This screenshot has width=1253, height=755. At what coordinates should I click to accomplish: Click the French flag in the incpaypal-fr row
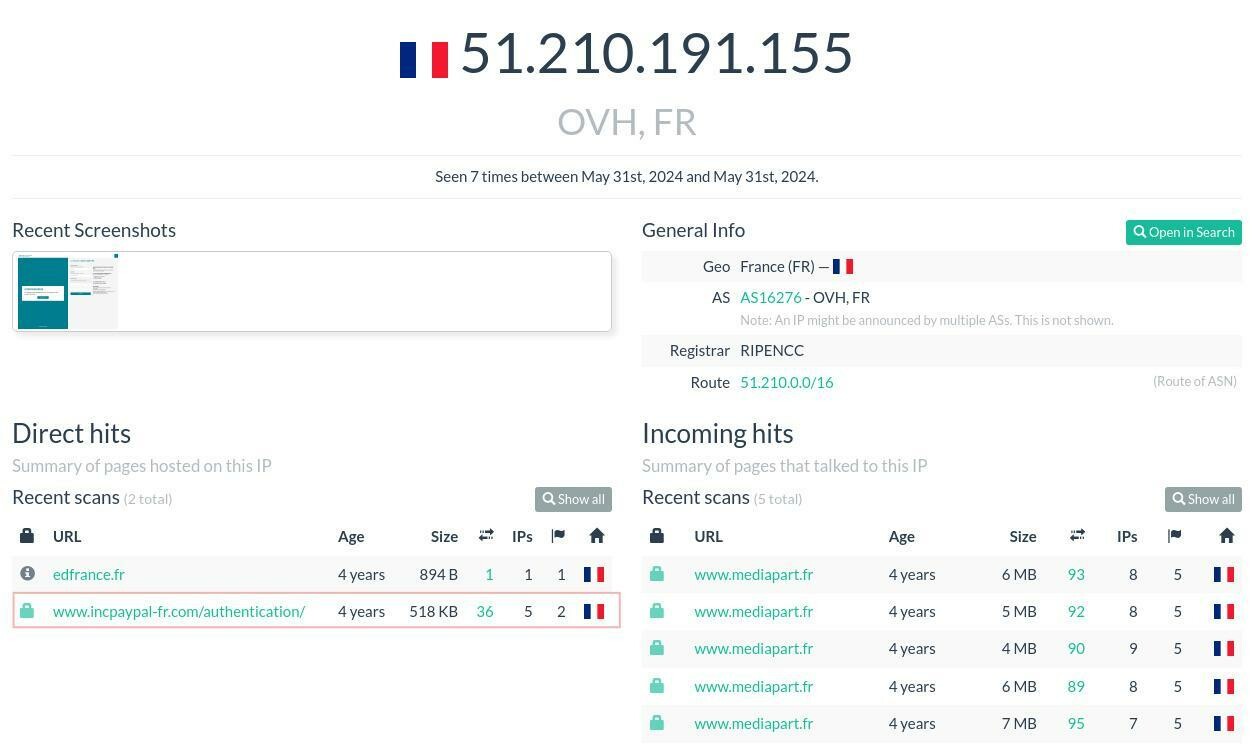click(x=594, y=612)
